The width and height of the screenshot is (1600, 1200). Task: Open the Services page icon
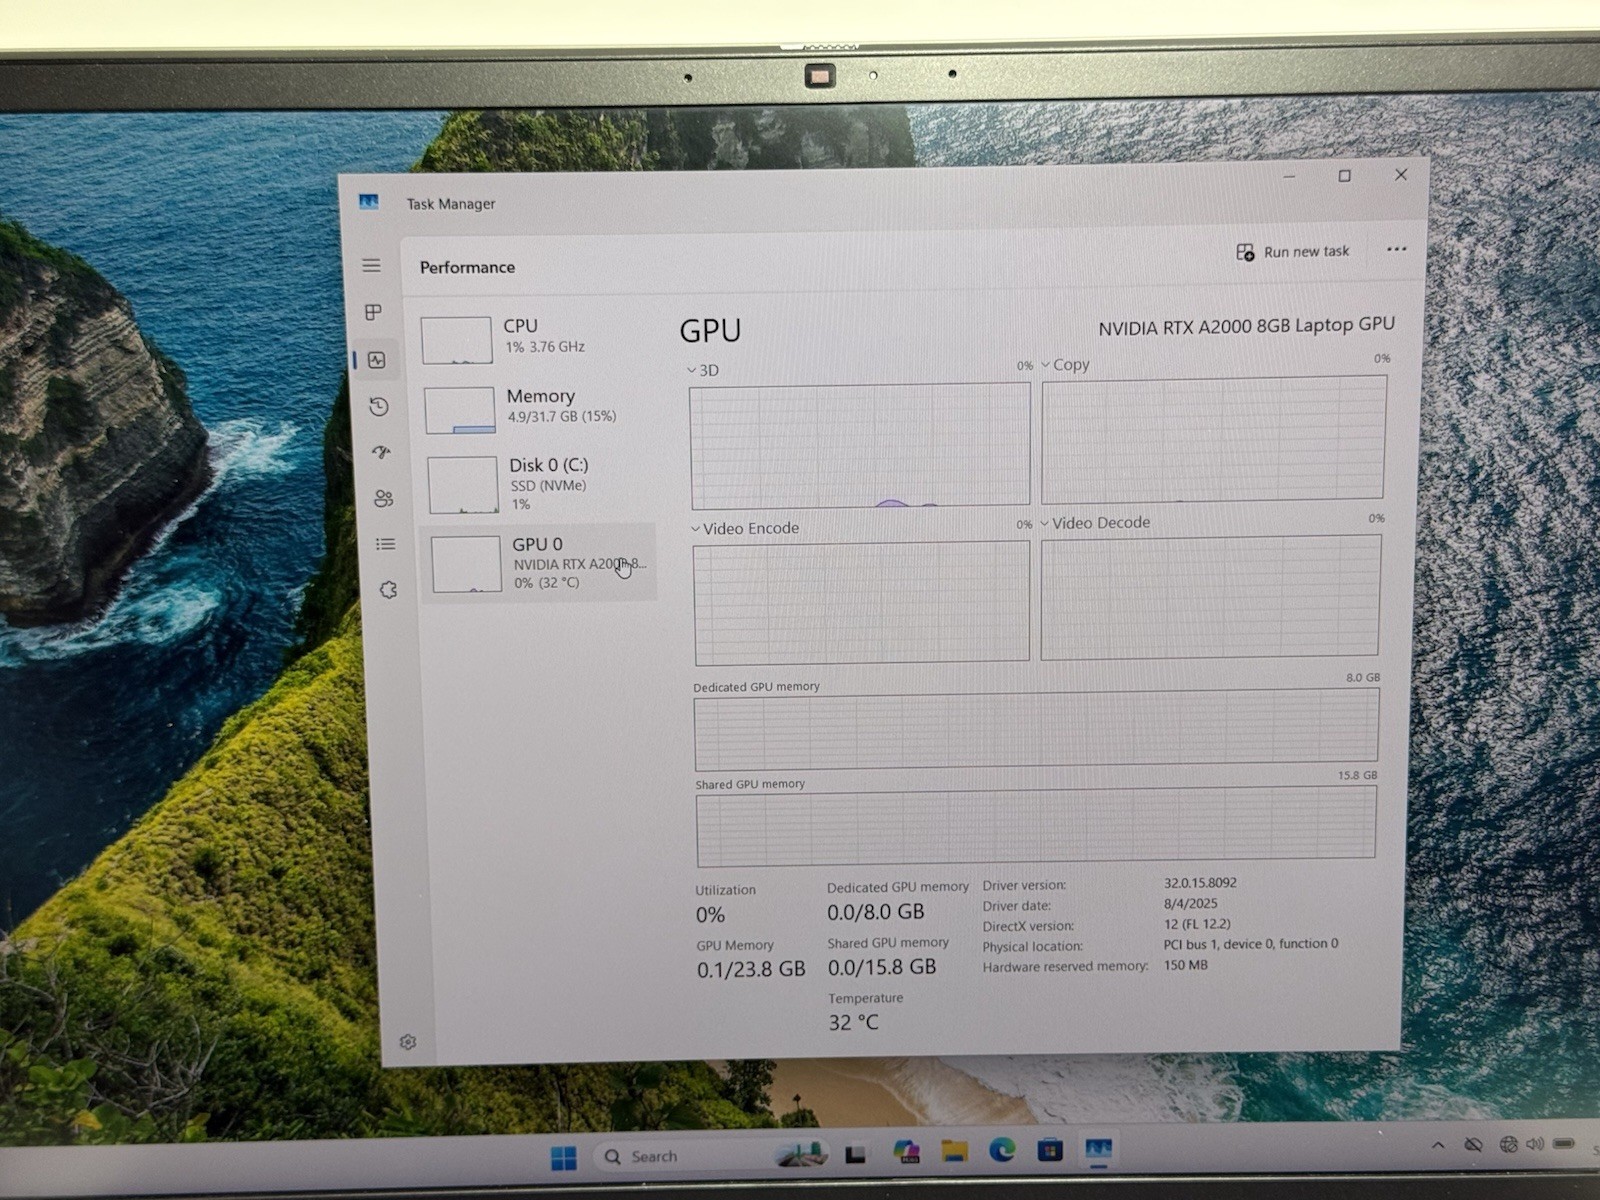tap(388, 590)
